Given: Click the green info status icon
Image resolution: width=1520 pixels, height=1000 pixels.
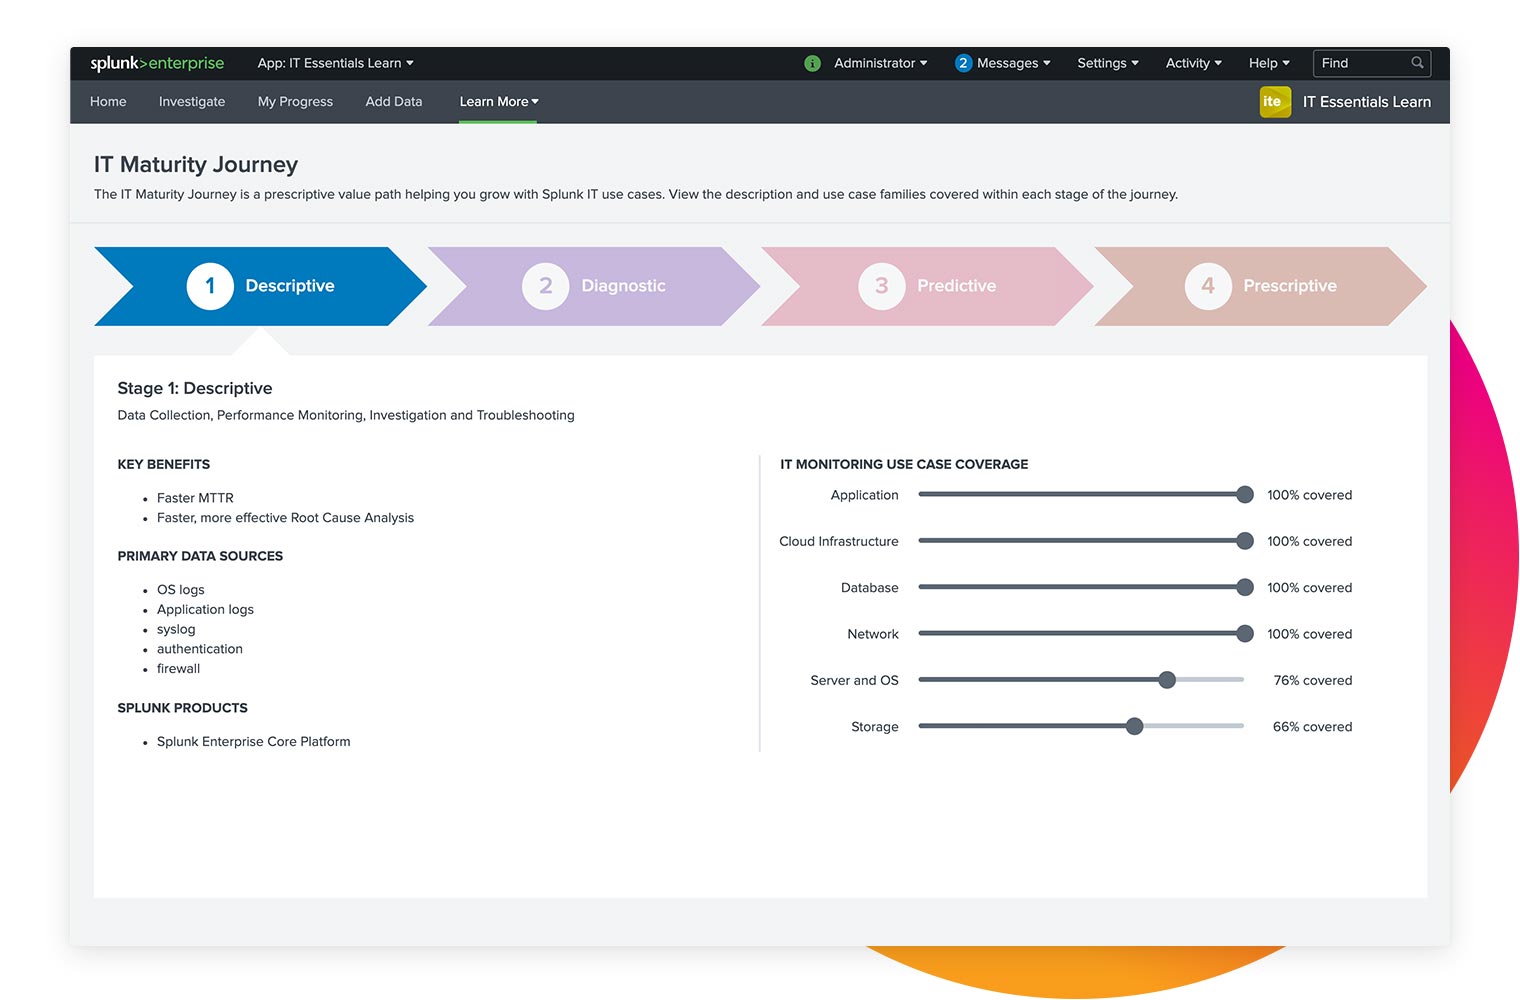Looking at the screenshot, I should pyautogui.click(x=812, y=63).
